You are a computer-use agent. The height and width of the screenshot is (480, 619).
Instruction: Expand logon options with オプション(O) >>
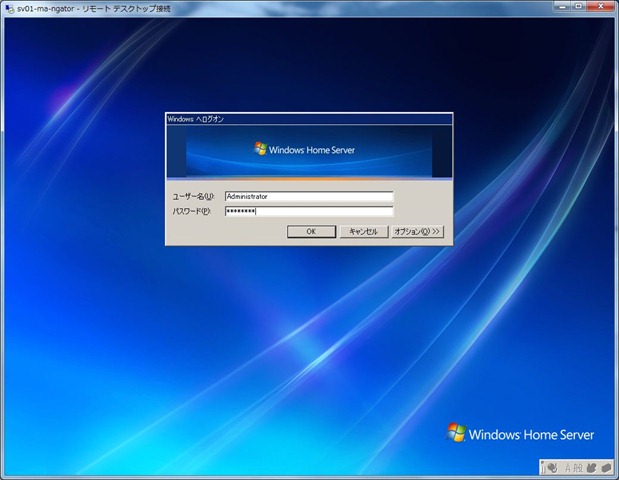417,232
